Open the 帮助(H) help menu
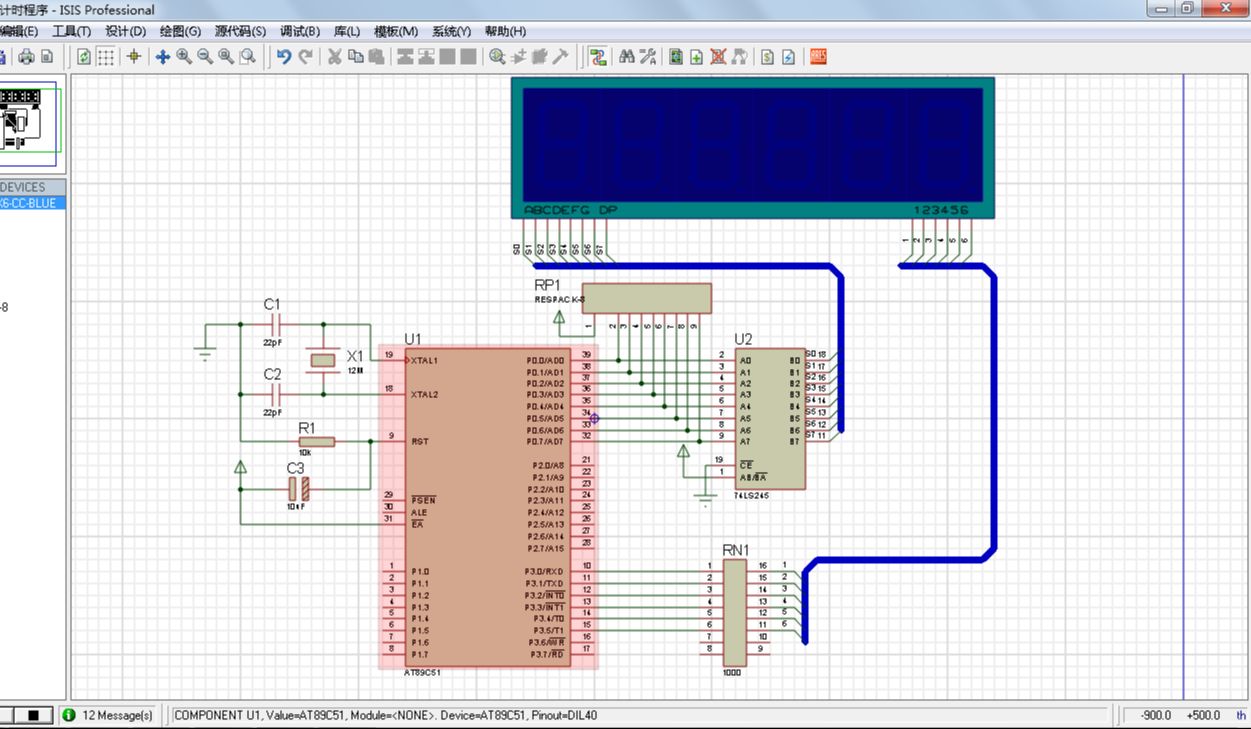Image resolution: width=1251 pixels, height=729 pixels. point(505,32)
